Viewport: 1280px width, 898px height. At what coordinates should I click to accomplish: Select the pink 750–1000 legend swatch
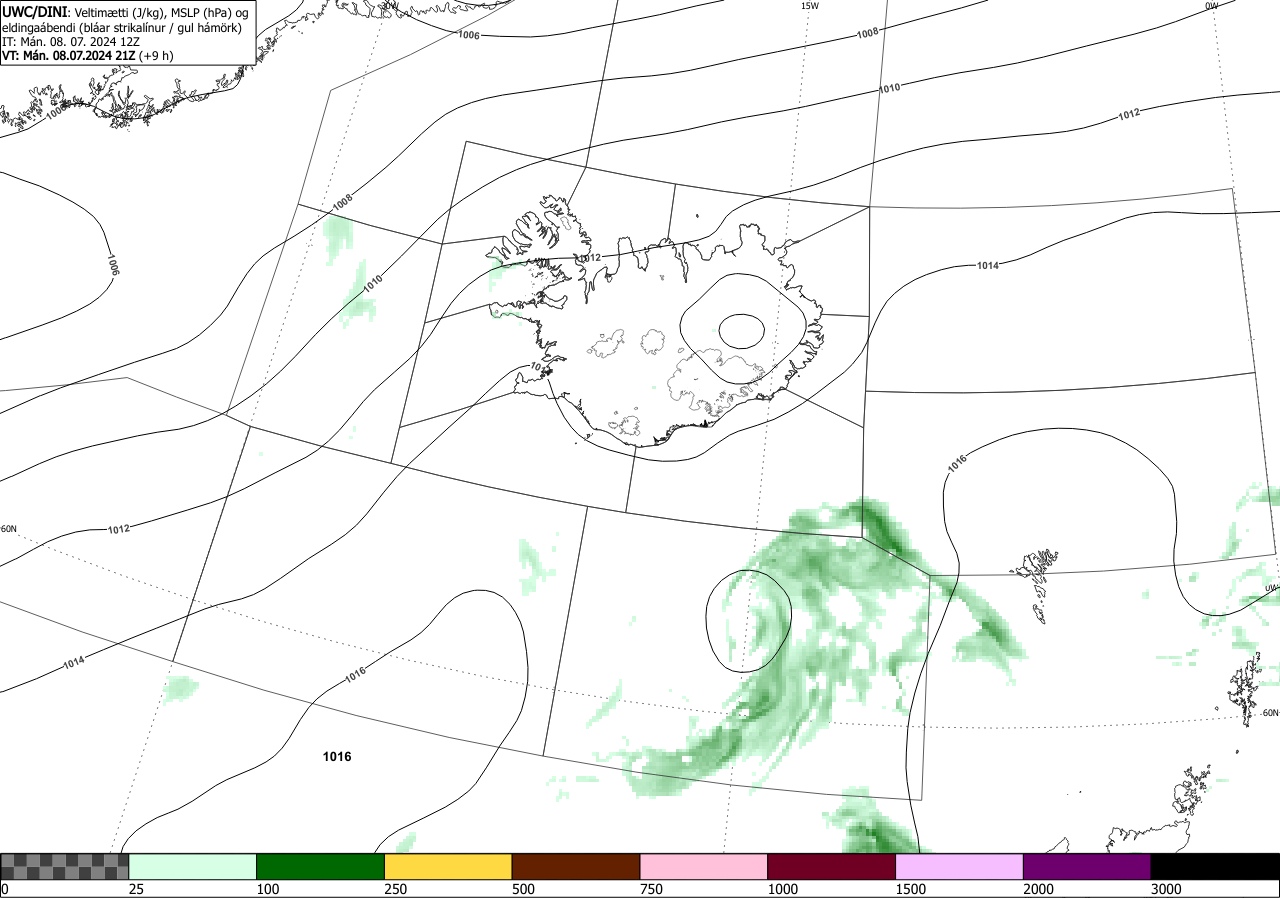pyautogui.click(x=704, y=866)
